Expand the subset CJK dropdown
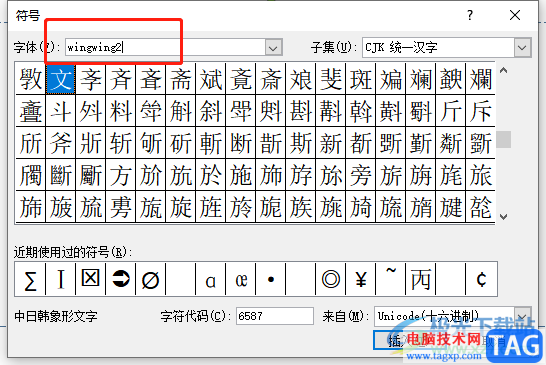Screen dimensions: 546x365 [x=522, y=47]
